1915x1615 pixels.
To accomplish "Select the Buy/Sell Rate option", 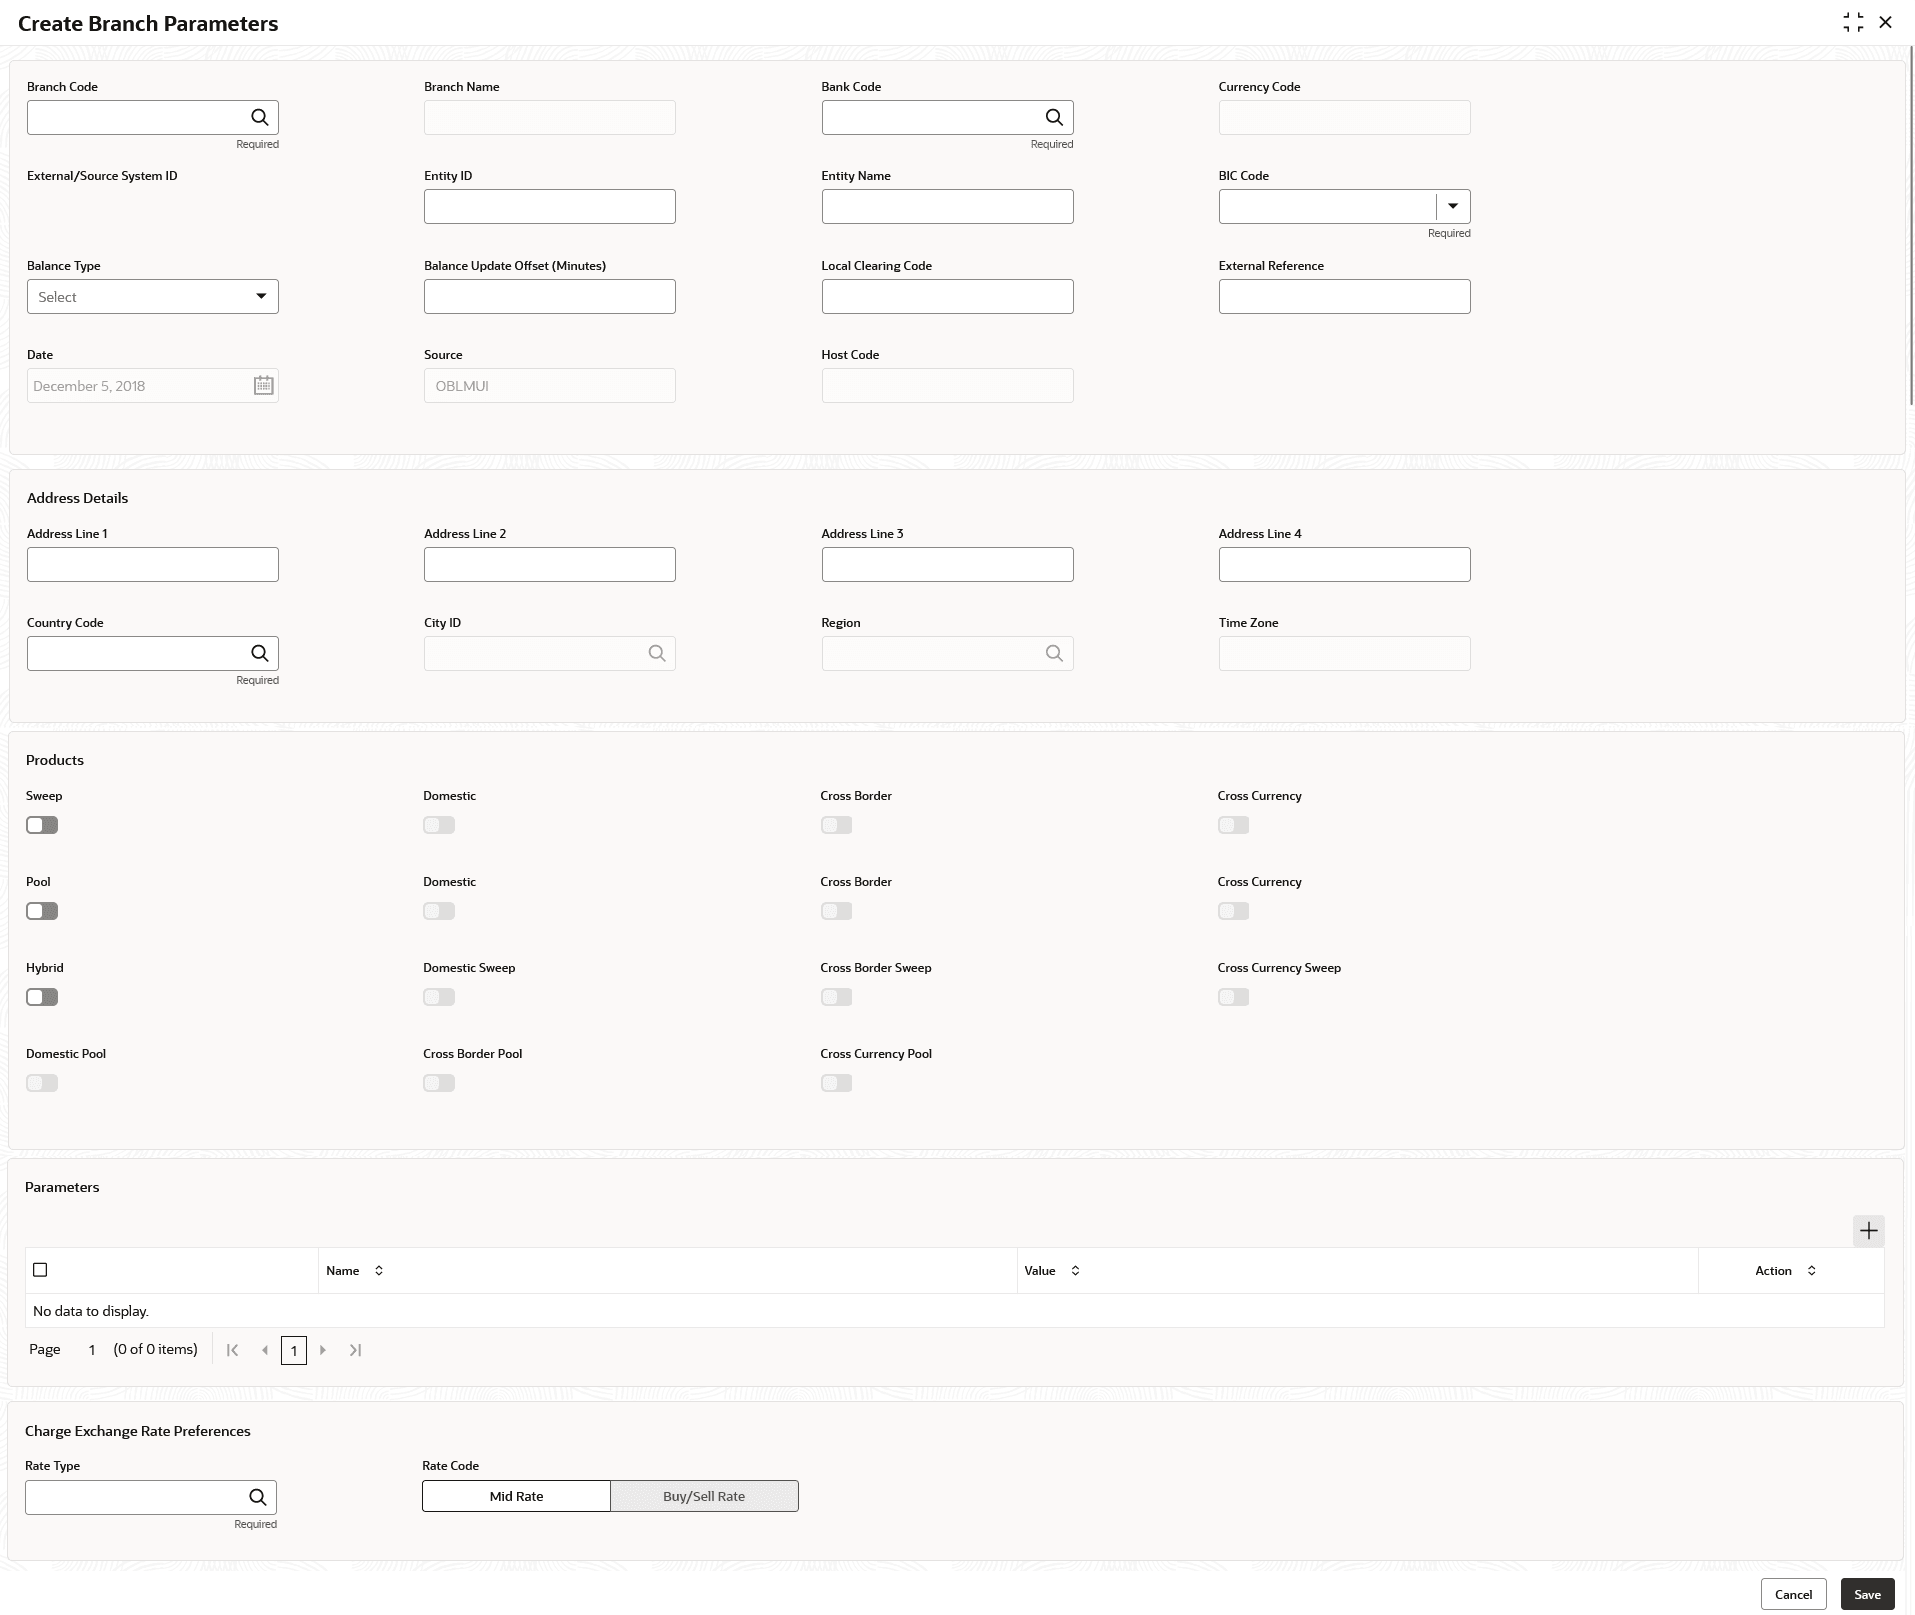I will tap(704, 1496).
